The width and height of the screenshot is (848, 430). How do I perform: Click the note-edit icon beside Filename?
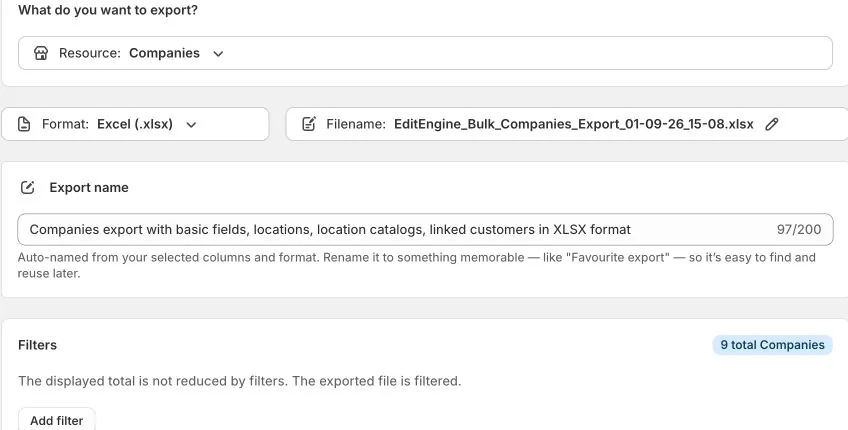tap(309, 124)
